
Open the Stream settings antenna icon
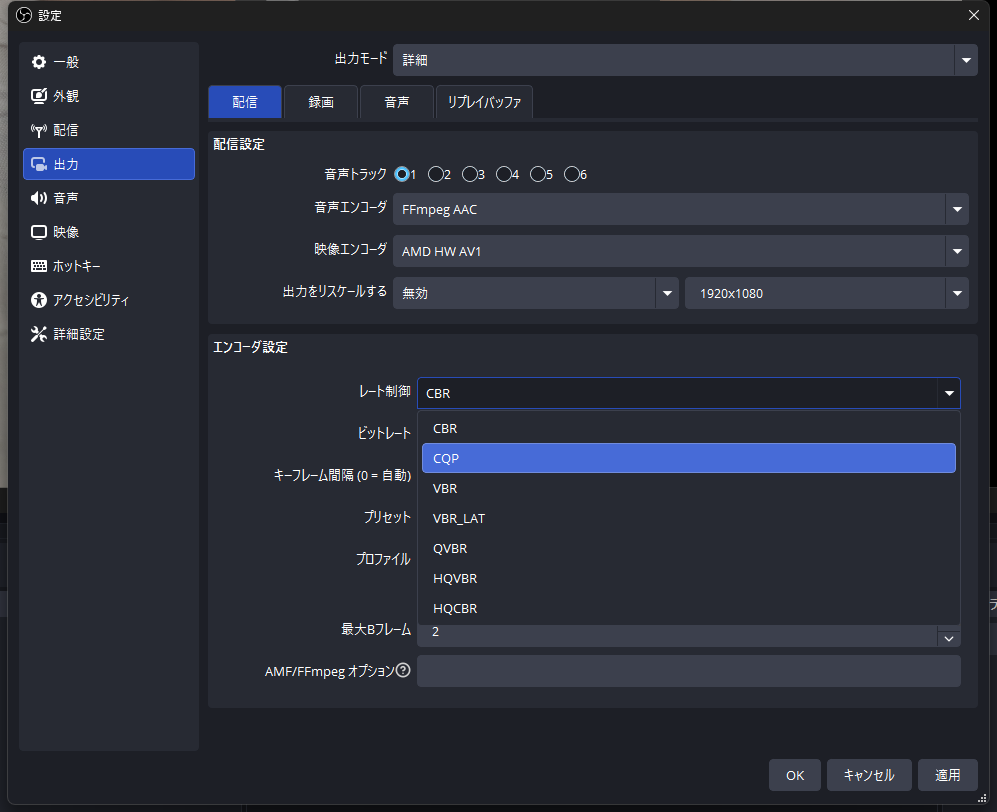pos(39,130)
